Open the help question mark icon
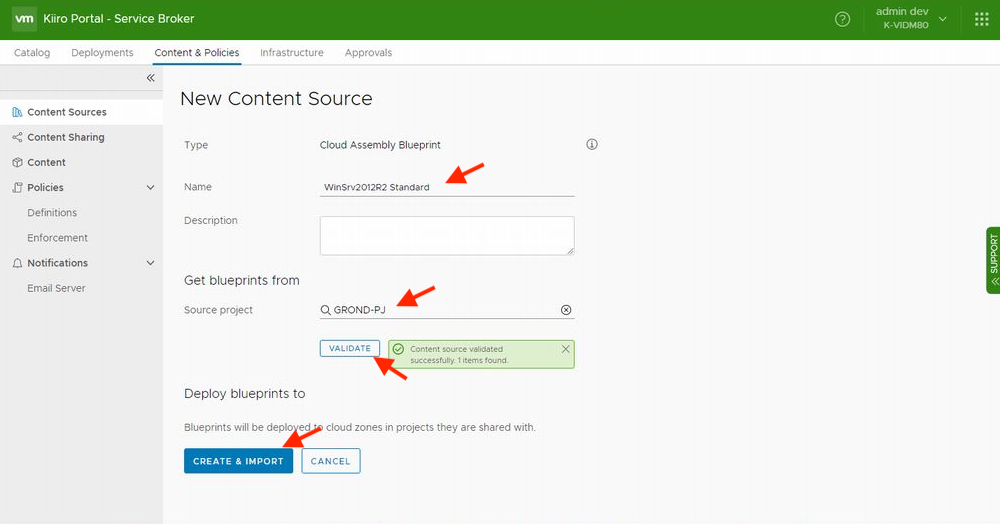The width and height of the screenshot is (1000, 524). (842, 19)
